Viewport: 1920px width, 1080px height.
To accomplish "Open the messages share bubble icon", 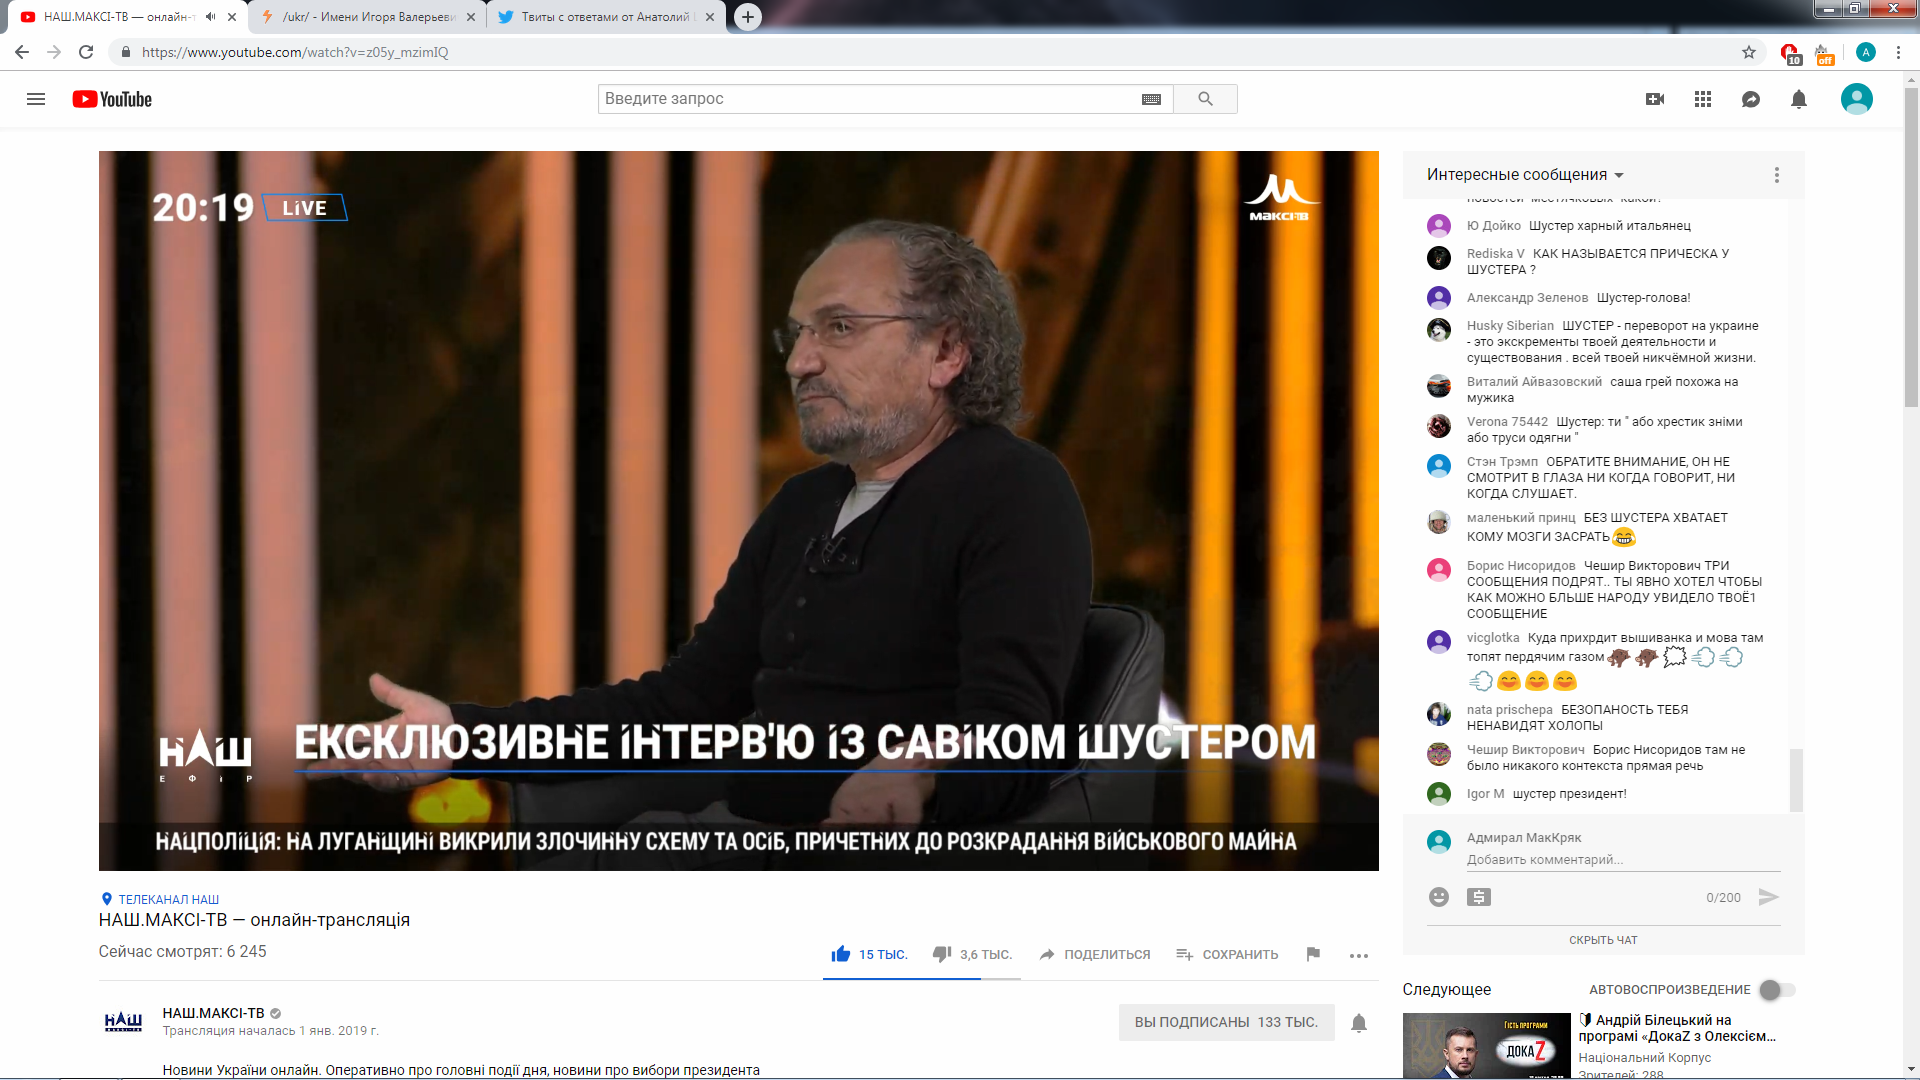I will tap(1751, 99).
